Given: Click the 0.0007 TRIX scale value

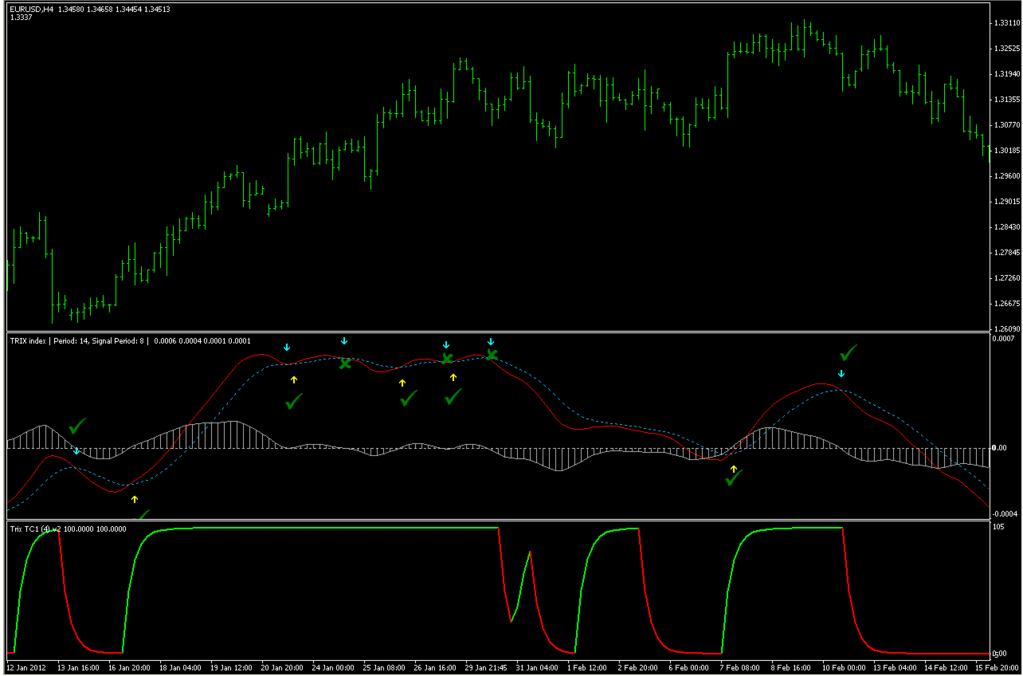Looking at the screenshot, I should [x=1004, y=338].
